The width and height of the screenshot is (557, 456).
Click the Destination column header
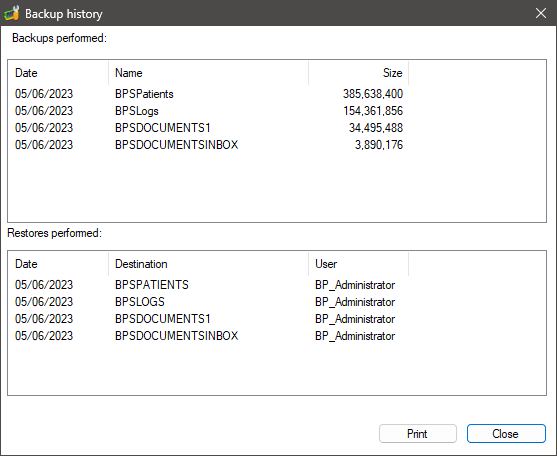[209, 264]
